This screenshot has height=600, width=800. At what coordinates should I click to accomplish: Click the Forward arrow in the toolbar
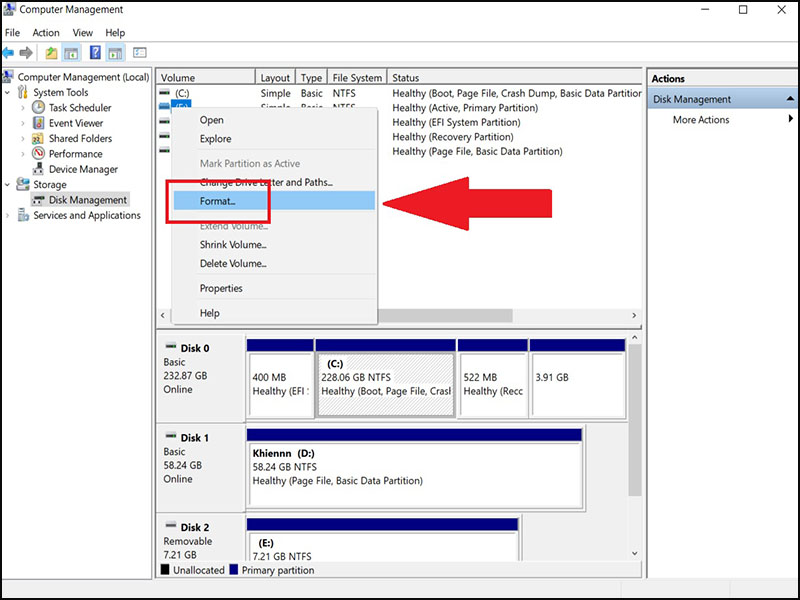point(25,53)
